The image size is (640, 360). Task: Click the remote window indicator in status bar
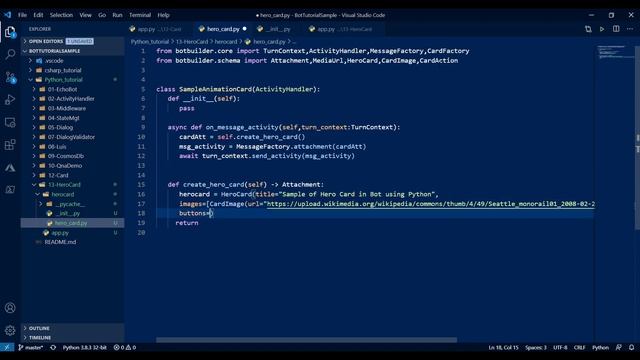7,347
